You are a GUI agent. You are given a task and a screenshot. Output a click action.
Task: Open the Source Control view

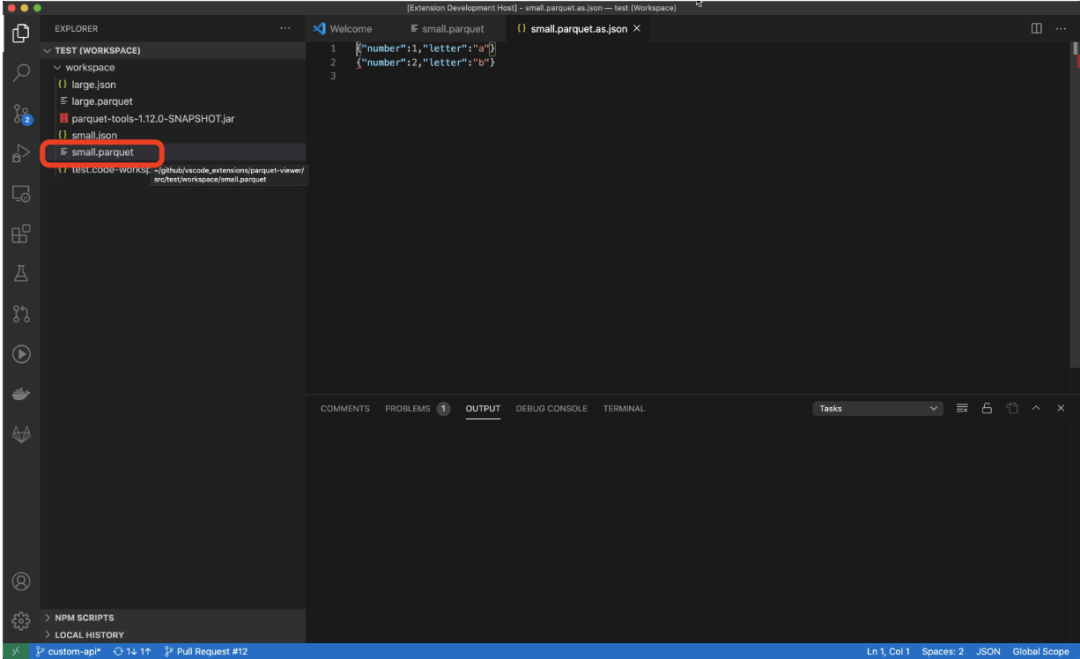click(x=21, y=114)
